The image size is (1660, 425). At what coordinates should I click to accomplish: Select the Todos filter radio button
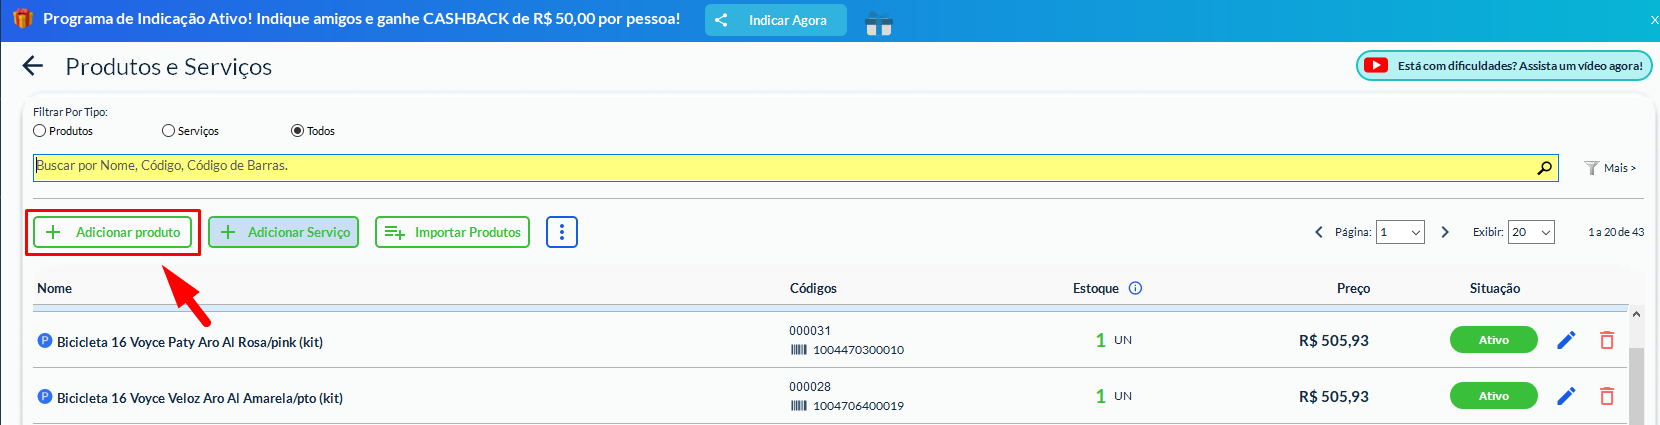(x=297, y=131)
